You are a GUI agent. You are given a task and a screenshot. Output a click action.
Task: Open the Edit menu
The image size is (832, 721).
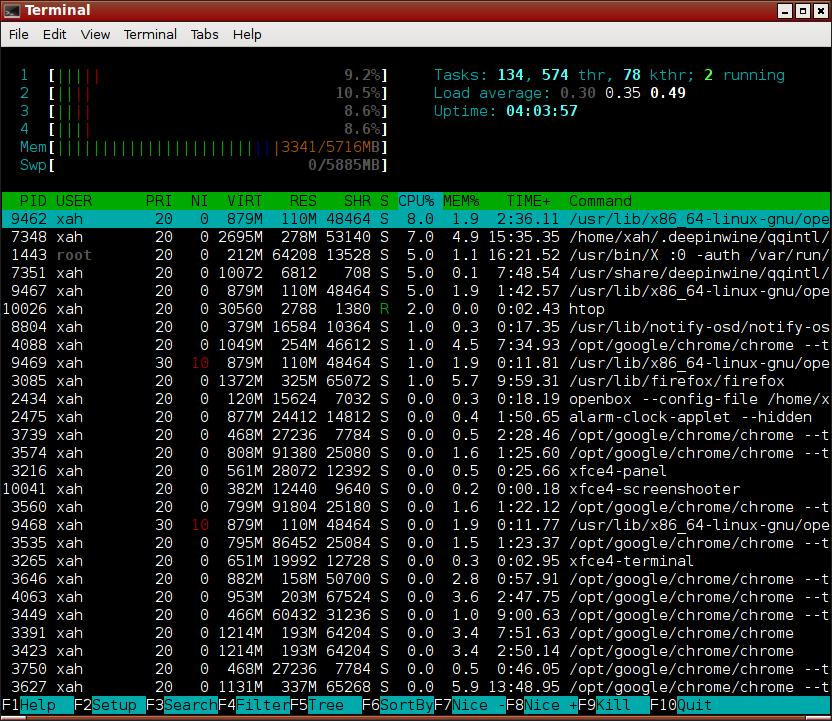pos(54,34)
